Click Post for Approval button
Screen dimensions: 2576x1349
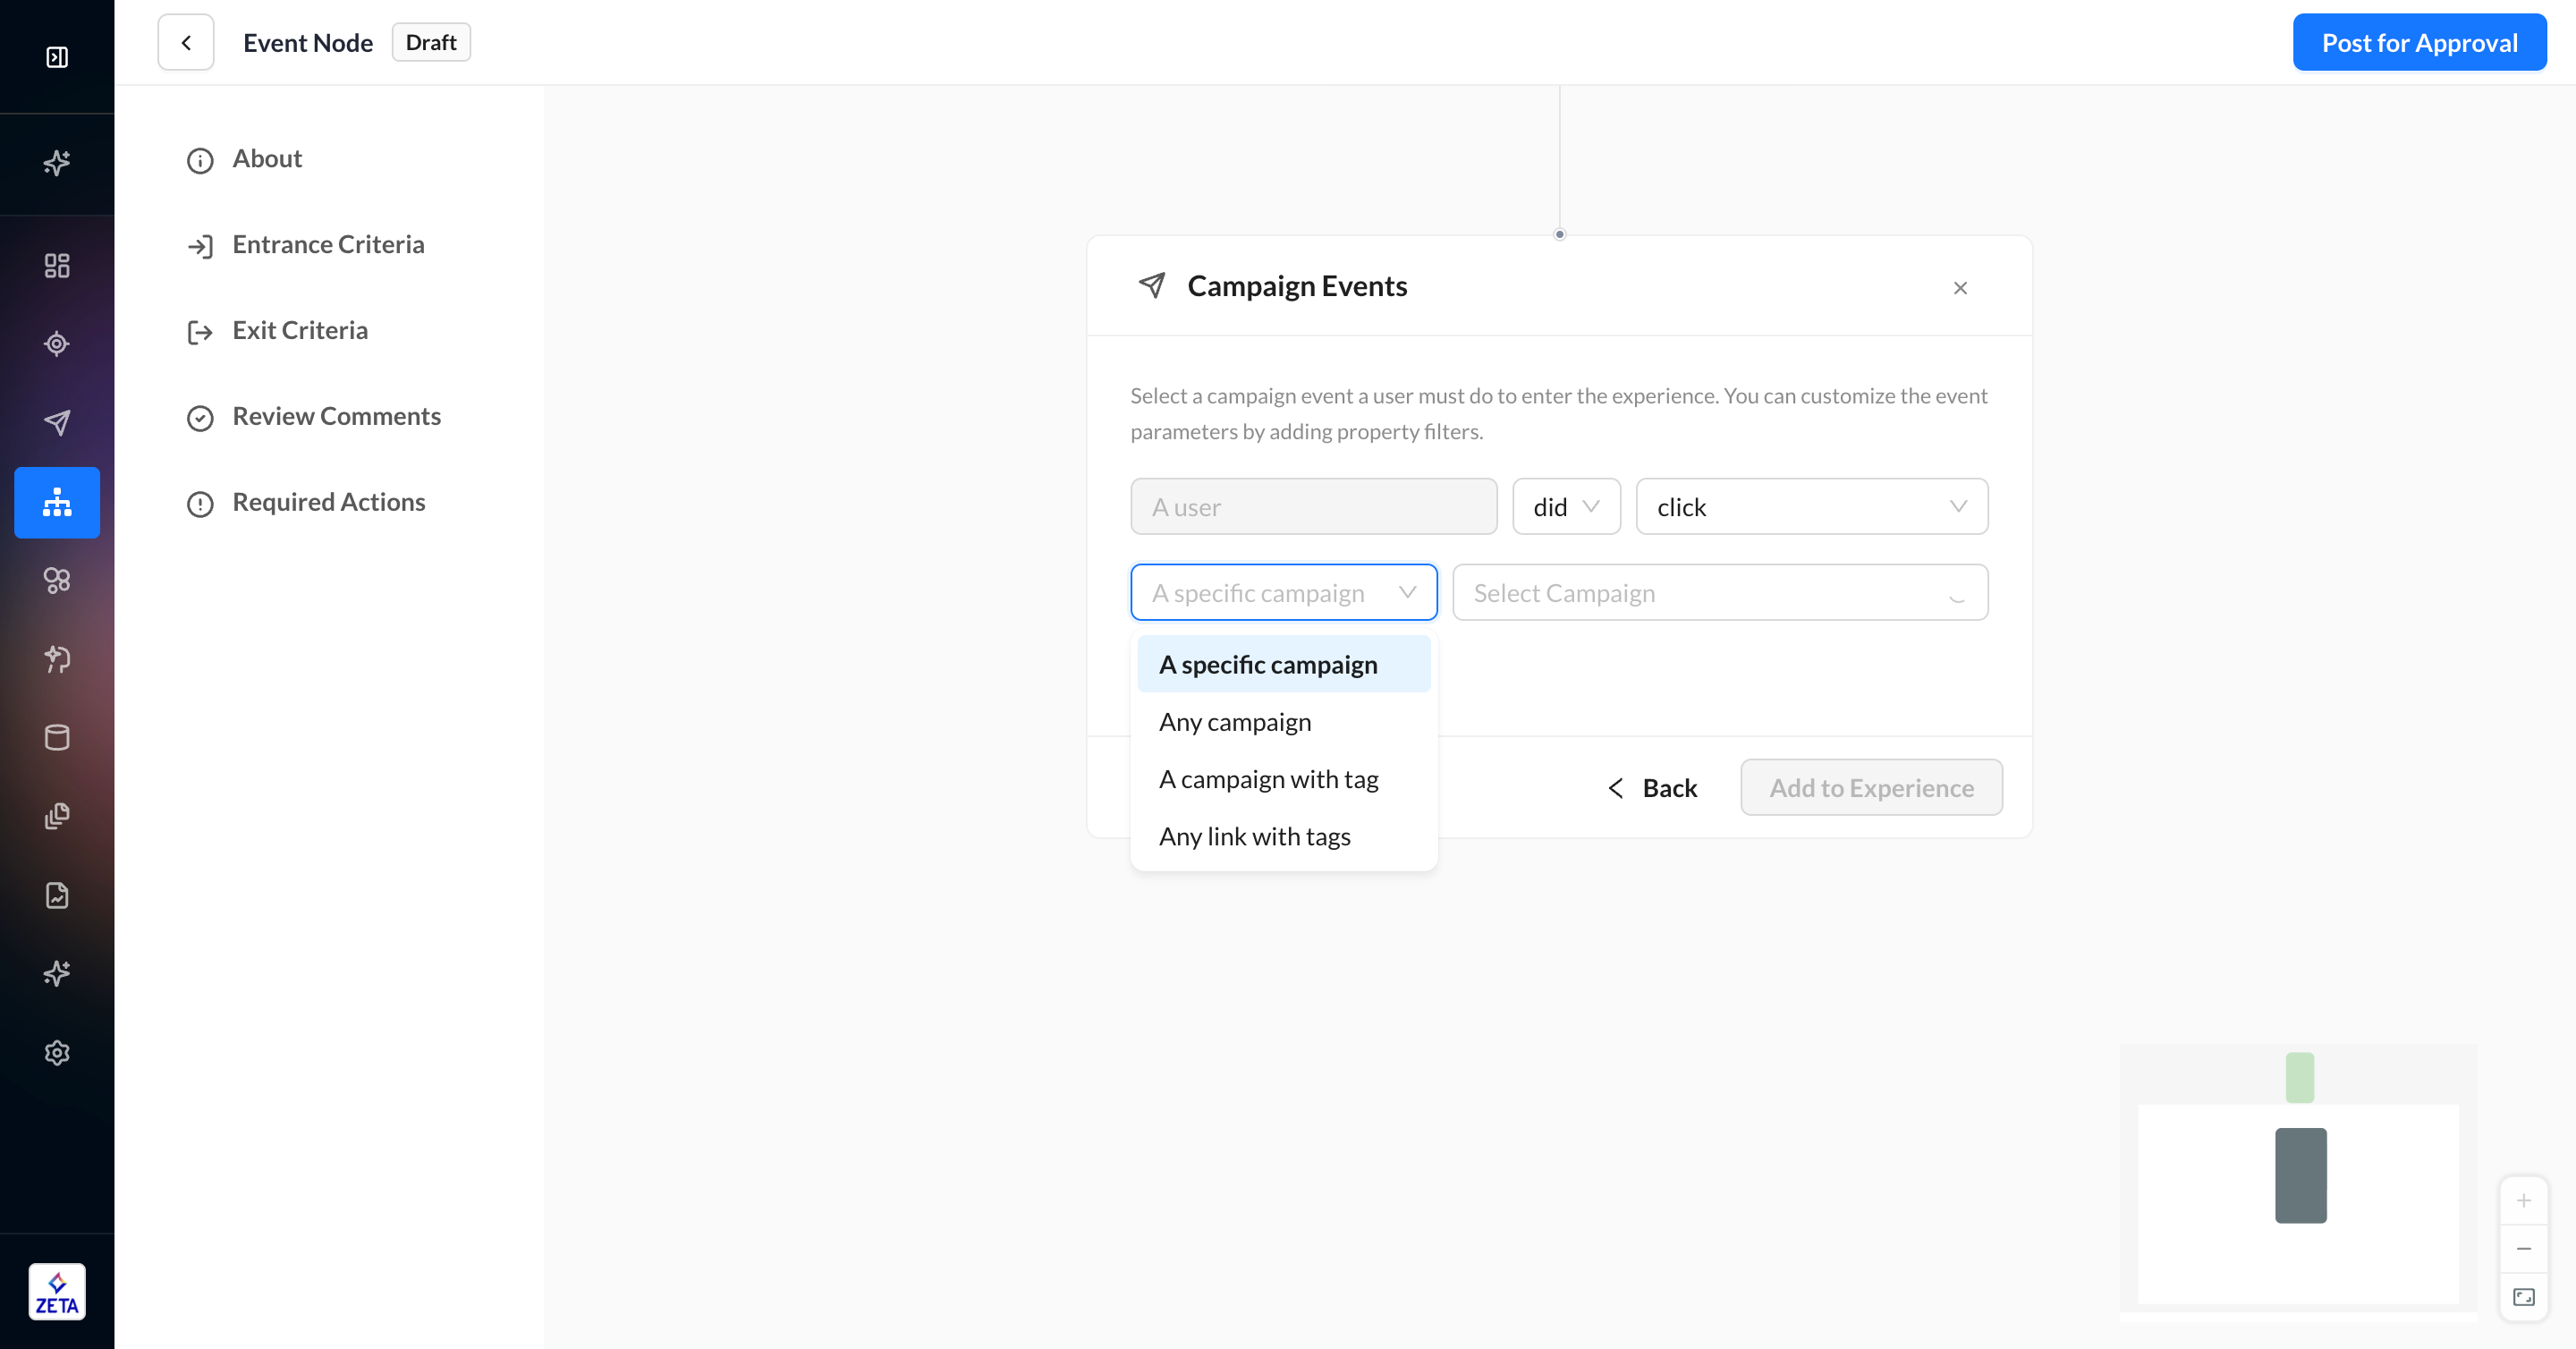coord(2418,43)
